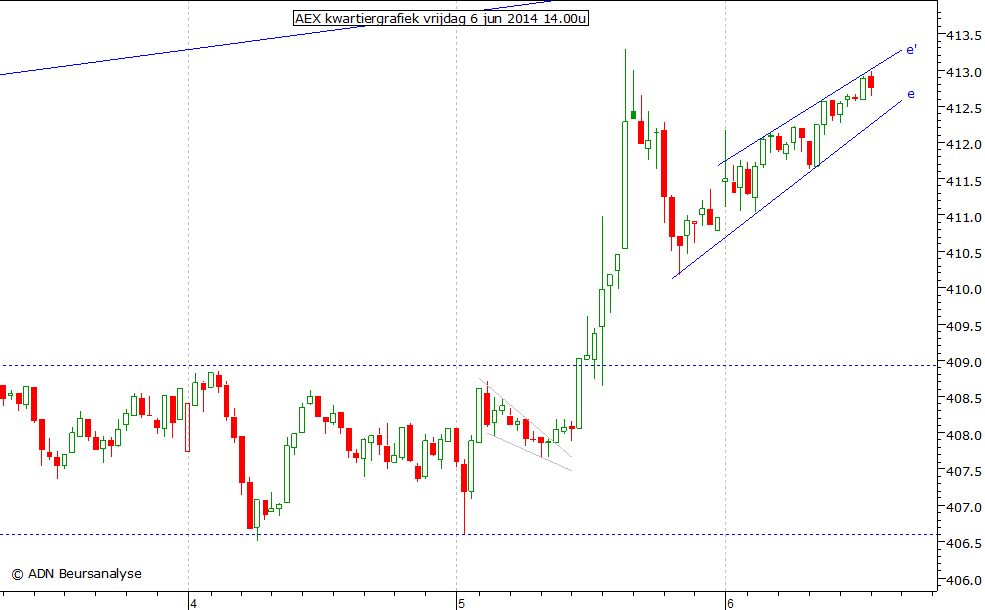
Task: Click the channel label e'
Action: point(912,50)
